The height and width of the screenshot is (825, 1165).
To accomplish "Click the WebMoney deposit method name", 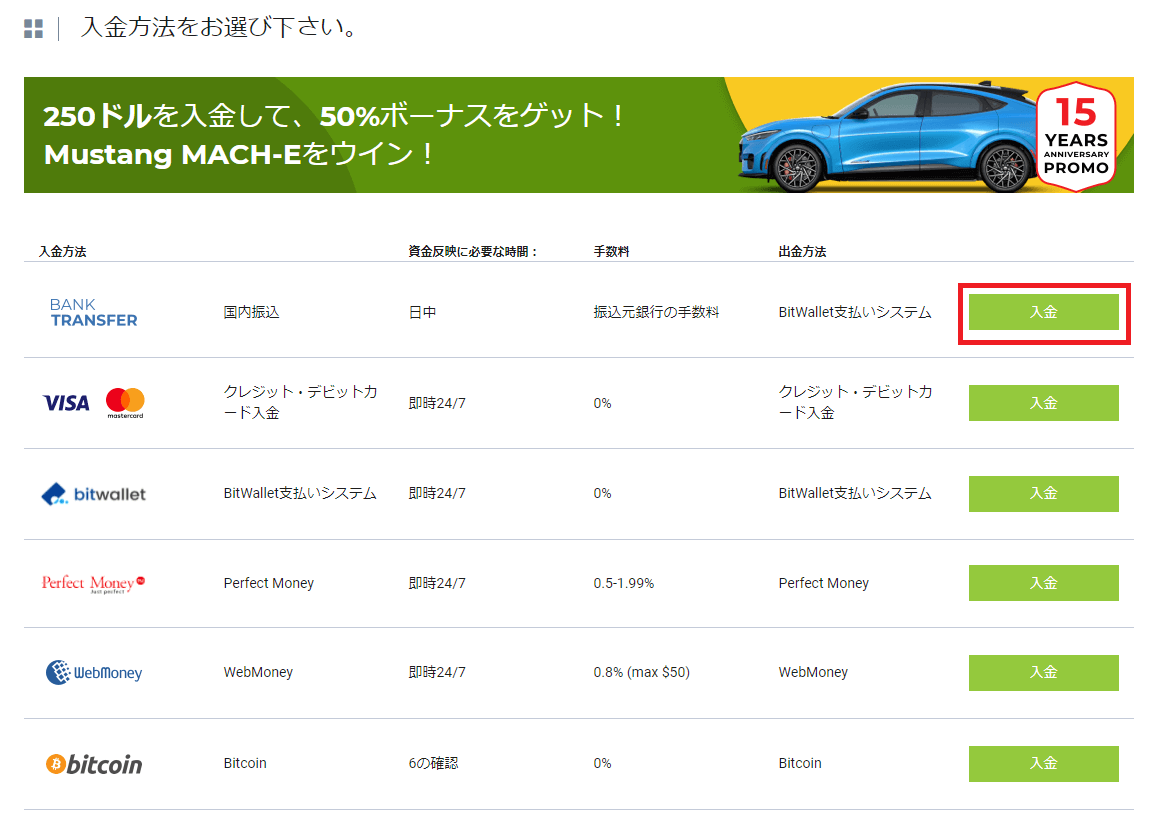I will 258,673.
